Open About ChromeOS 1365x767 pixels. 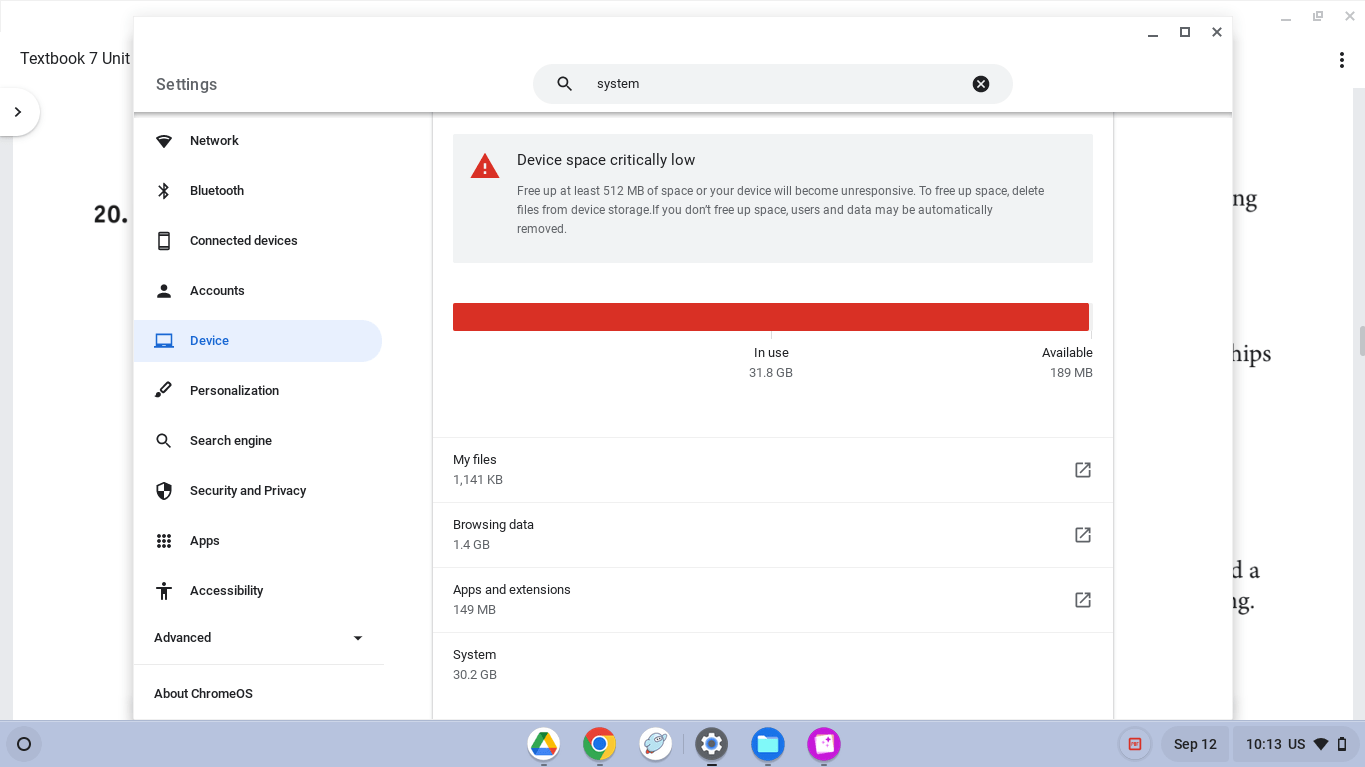click(x=203, y=693)
